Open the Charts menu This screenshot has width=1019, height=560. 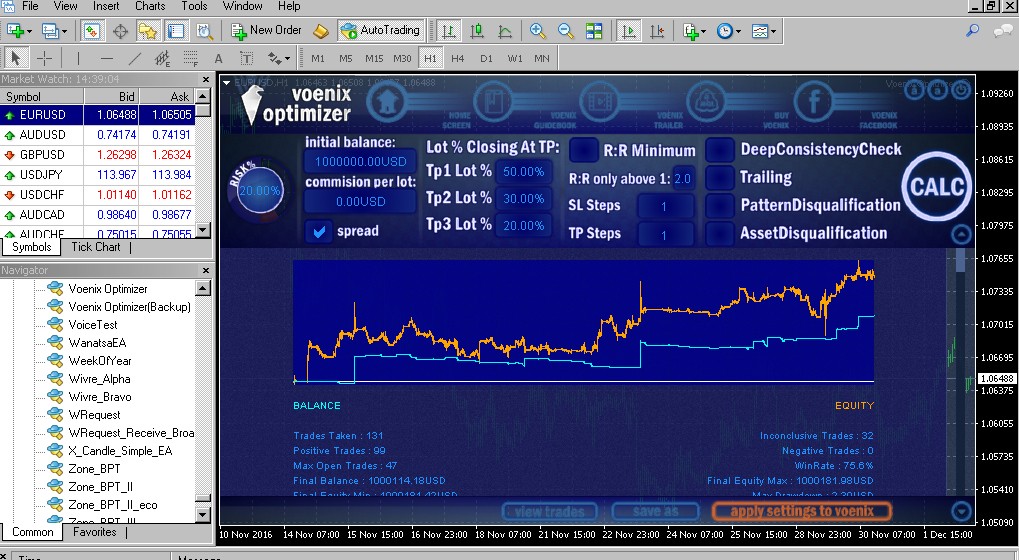pos(150,6)
